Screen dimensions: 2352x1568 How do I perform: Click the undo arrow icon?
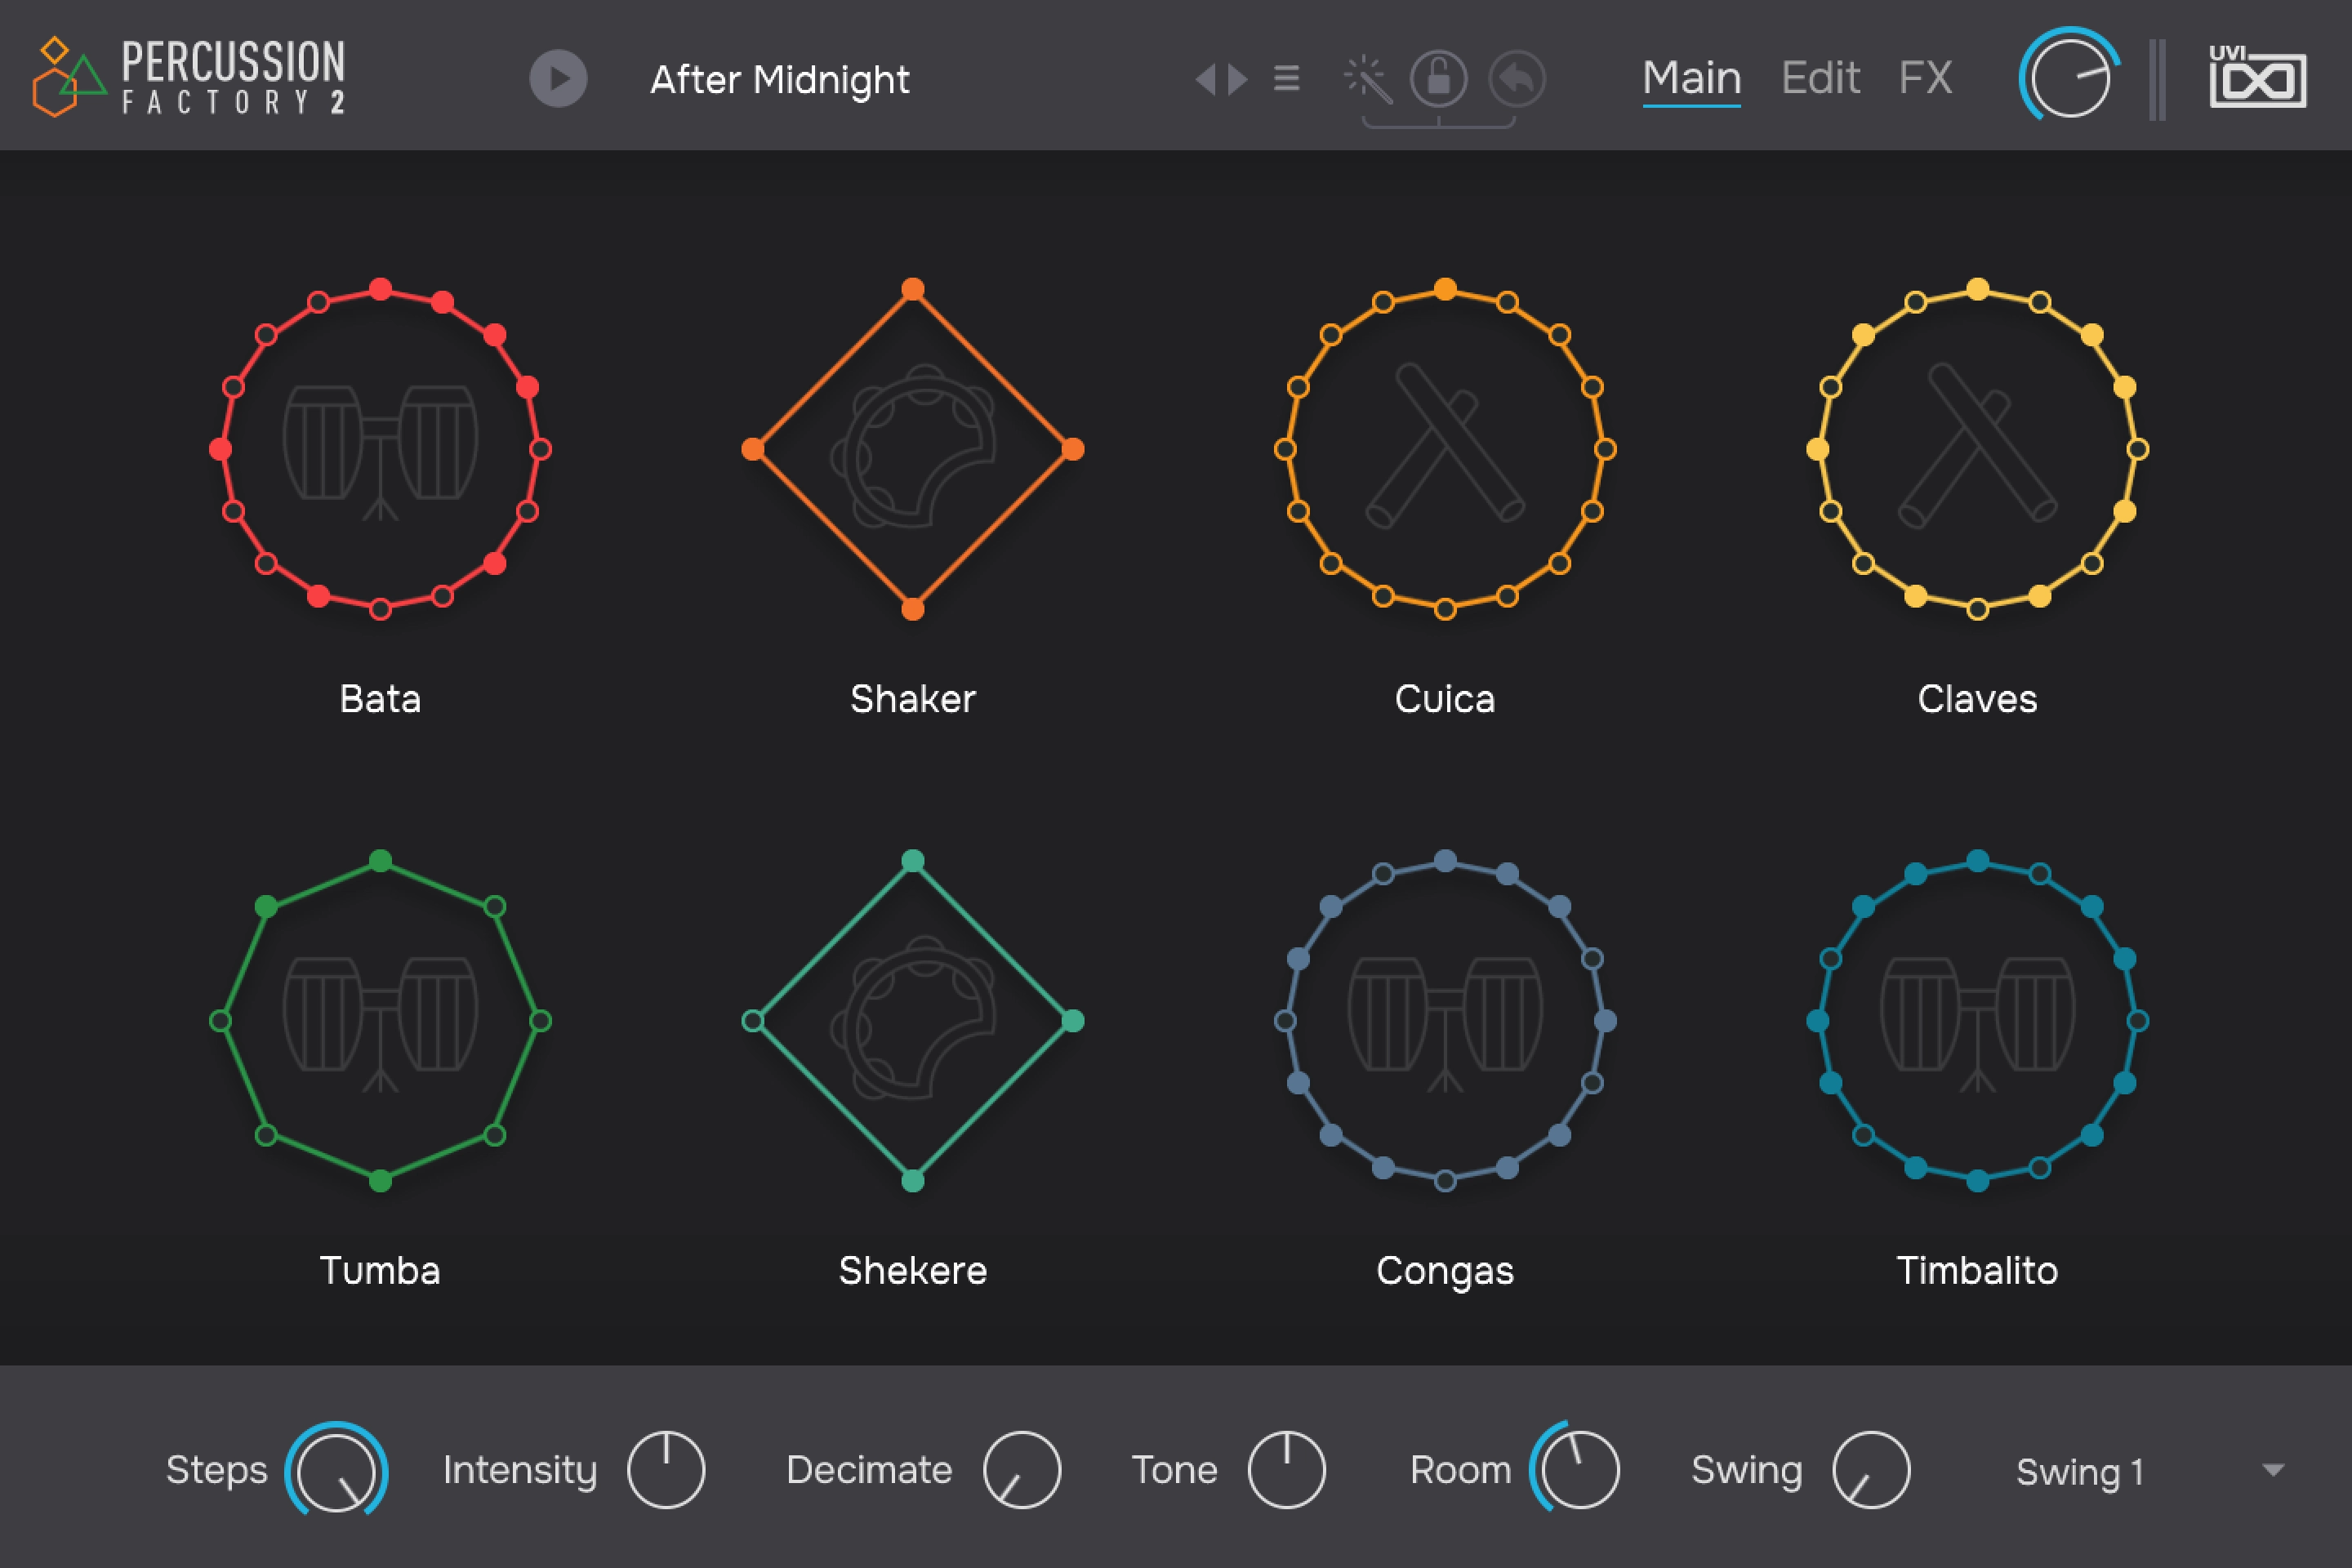[x=1516, y=80]
